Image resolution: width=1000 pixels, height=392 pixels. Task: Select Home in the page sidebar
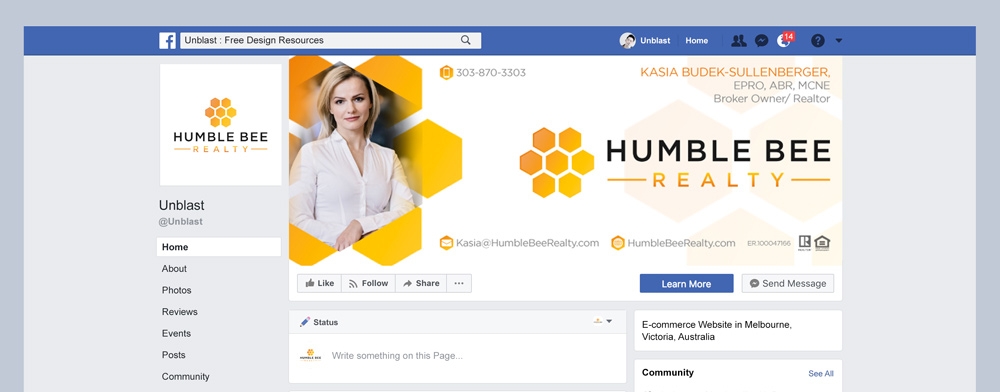pyautogui.click(x=219, y=247)
